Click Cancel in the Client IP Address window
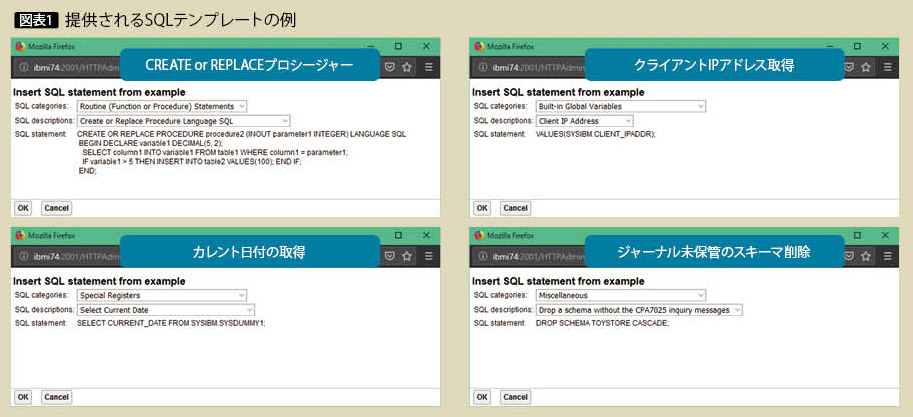The width and height of the screenshot is (913, 417). [515, 208]
